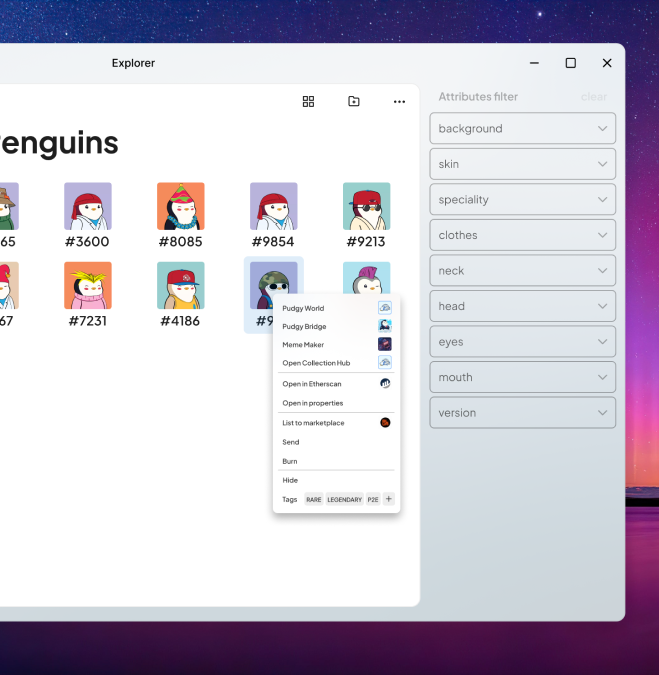This screenshot has width=659, height=675.
Task: Select penguin thumbnail #8085
Action: tap(181, 206)
